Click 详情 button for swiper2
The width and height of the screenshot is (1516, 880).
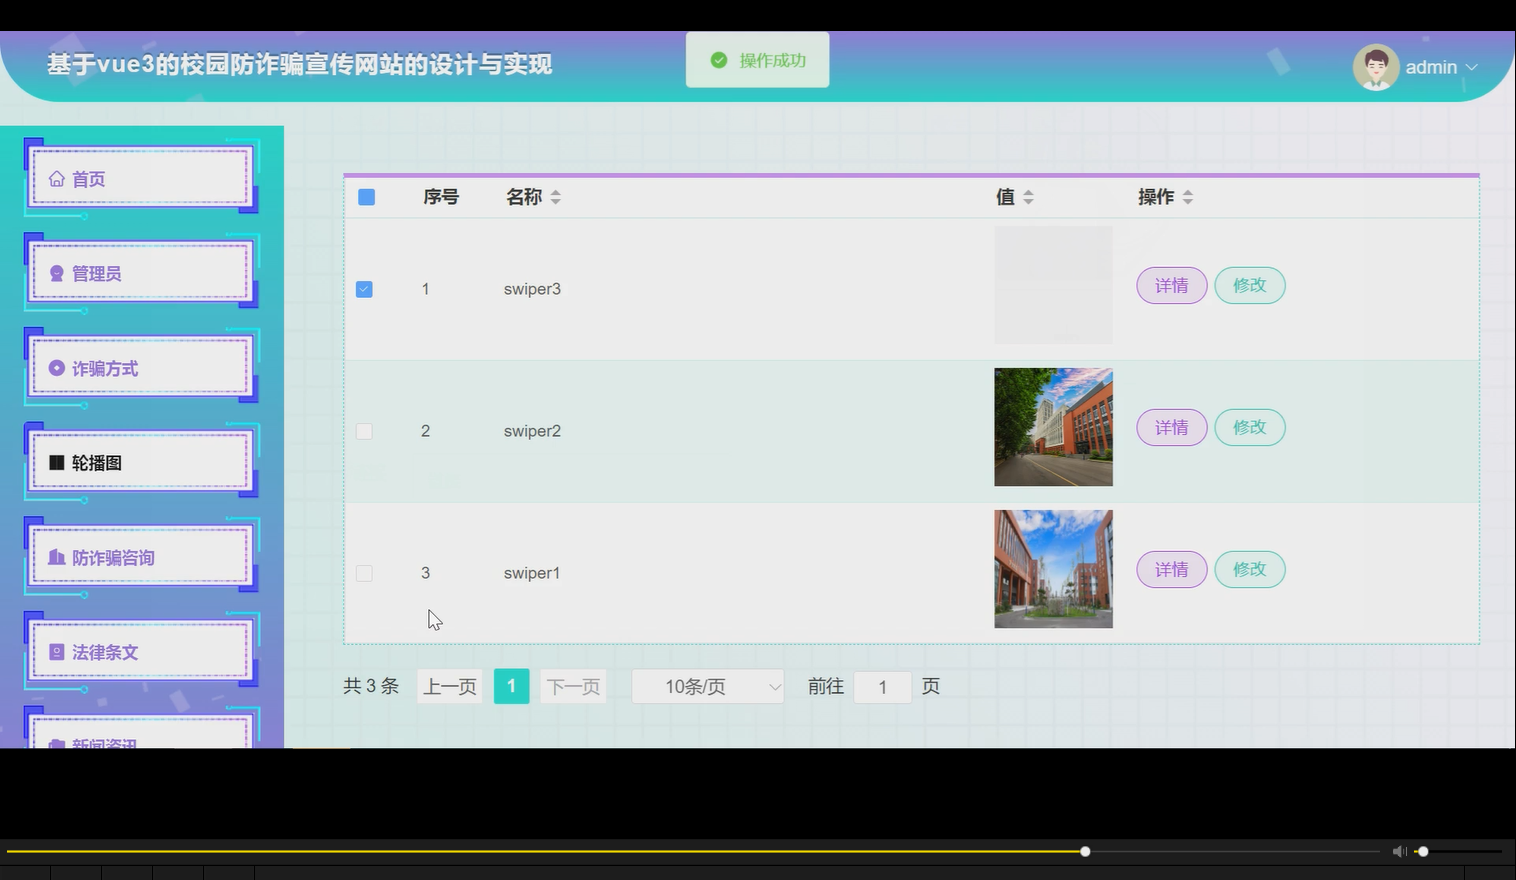(x=1171, y=427)
